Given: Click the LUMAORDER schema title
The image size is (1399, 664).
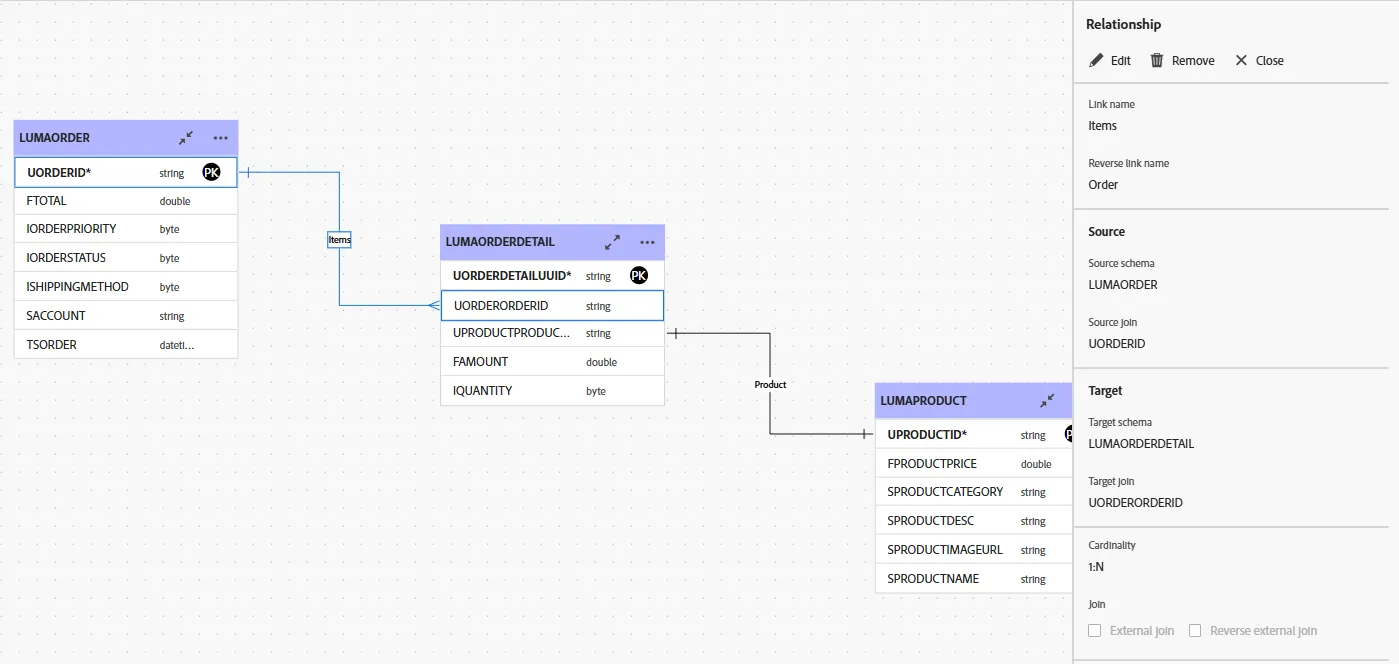Looking at the screenshot, I should 55,138.
